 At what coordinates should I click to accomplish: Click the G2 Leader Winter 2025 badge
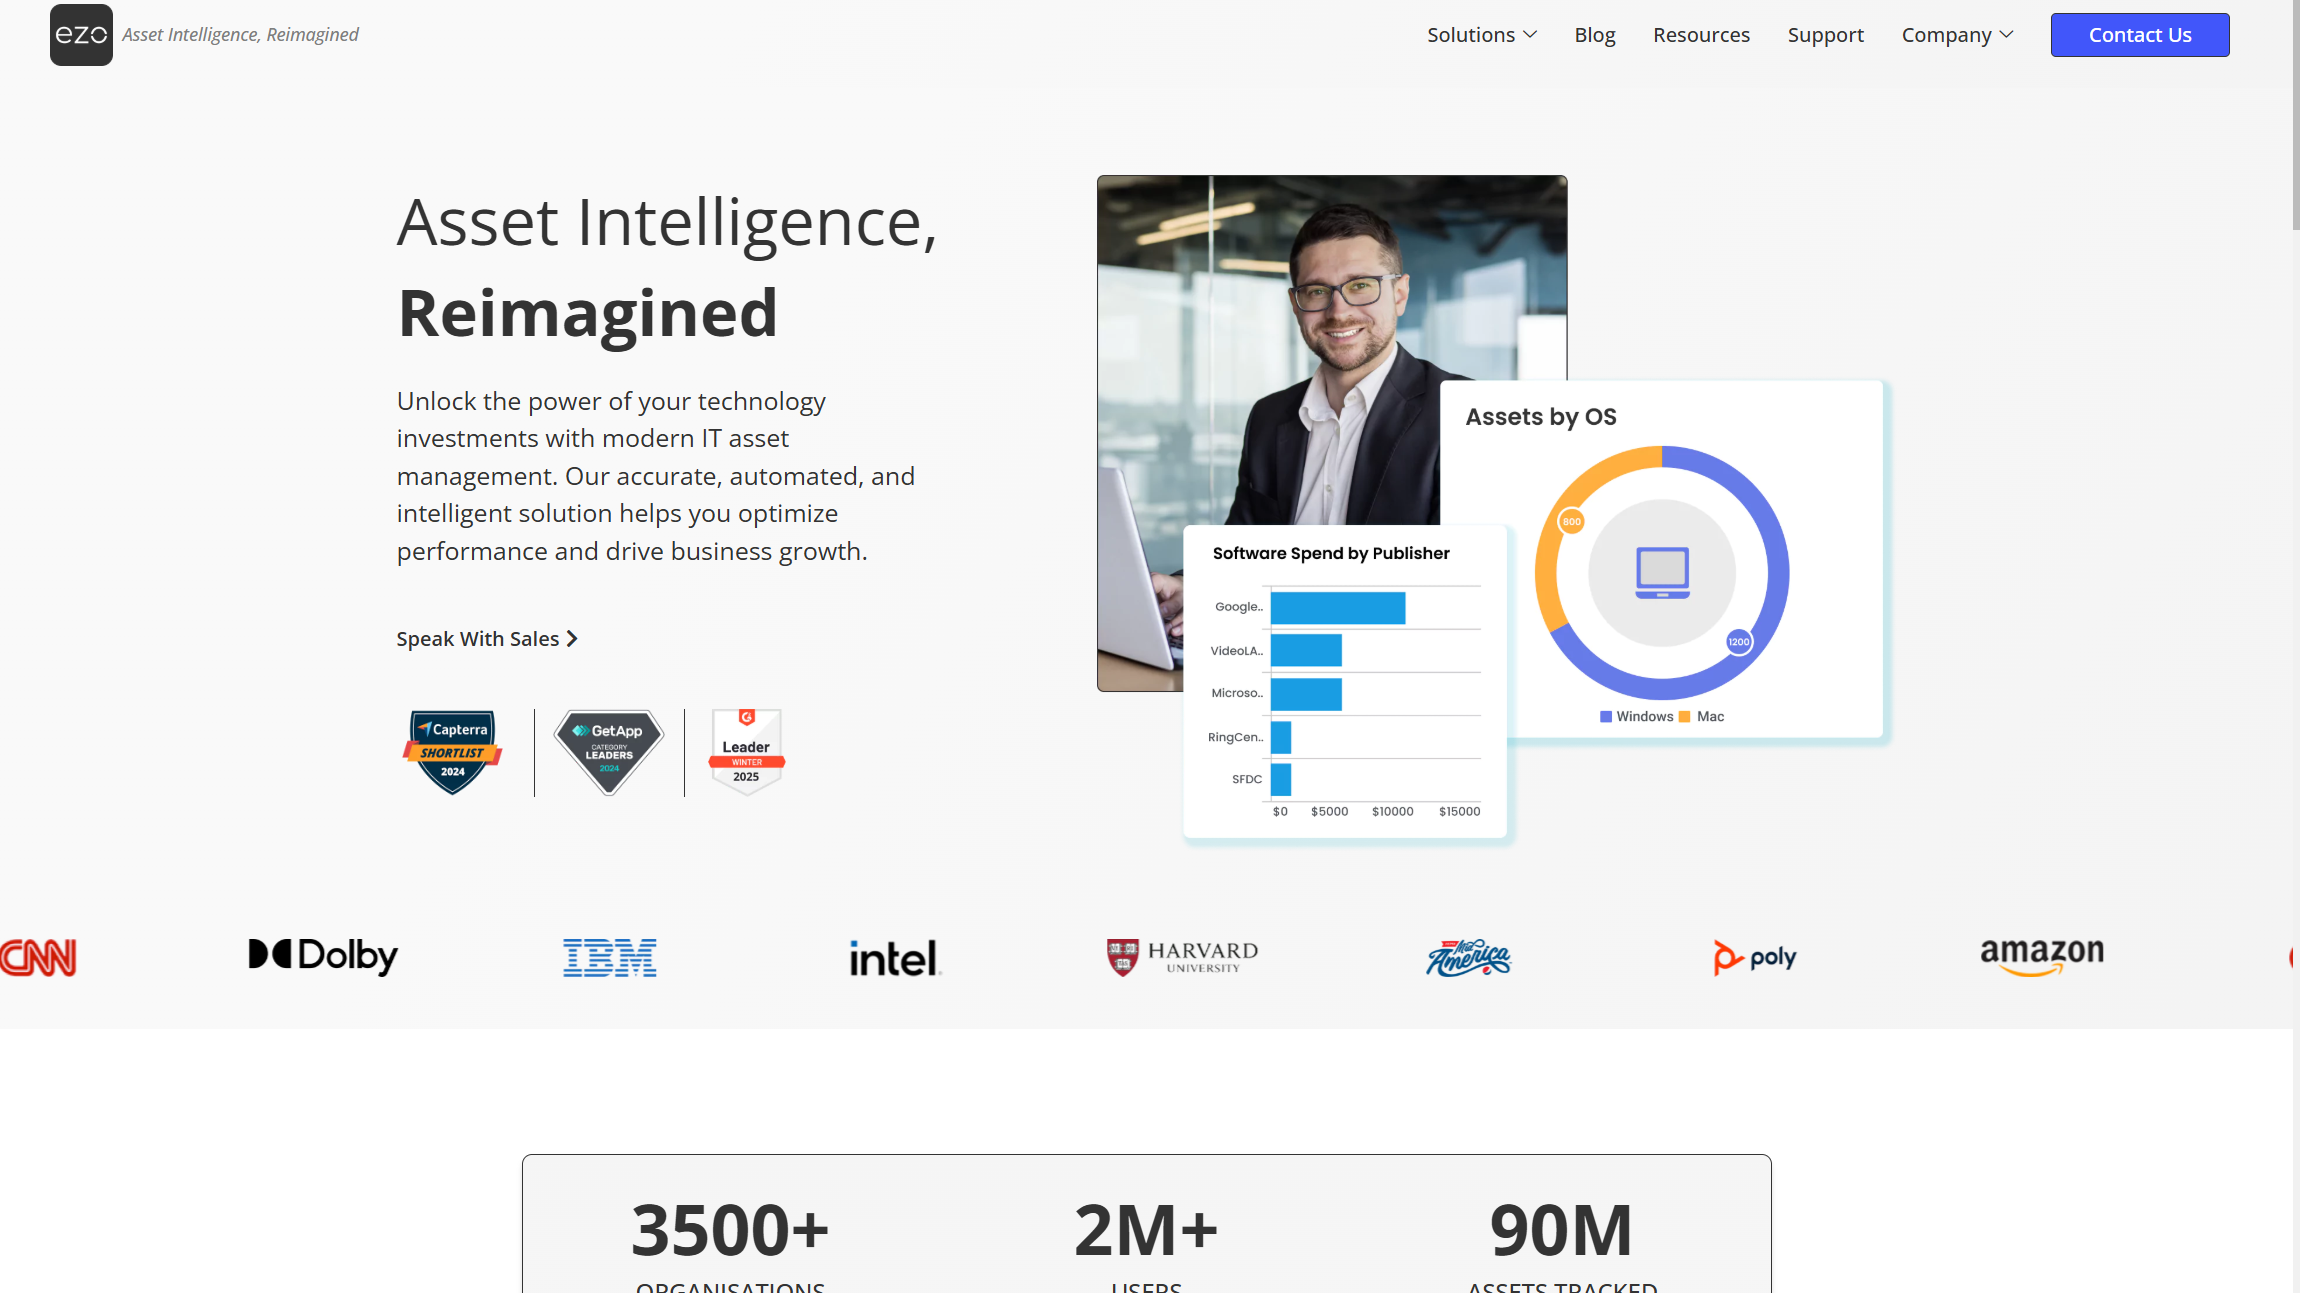point(746,752)
